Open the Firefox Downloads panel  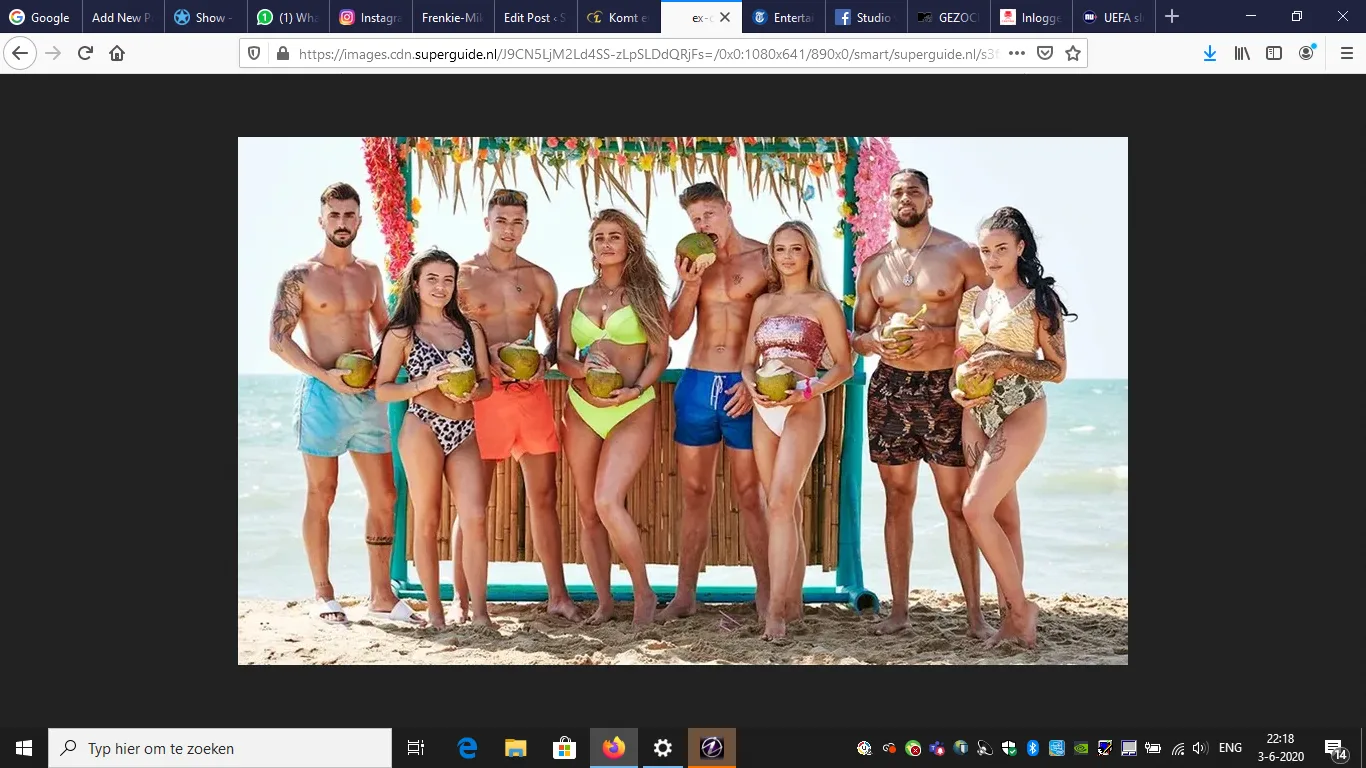[x=1210, y=52]
